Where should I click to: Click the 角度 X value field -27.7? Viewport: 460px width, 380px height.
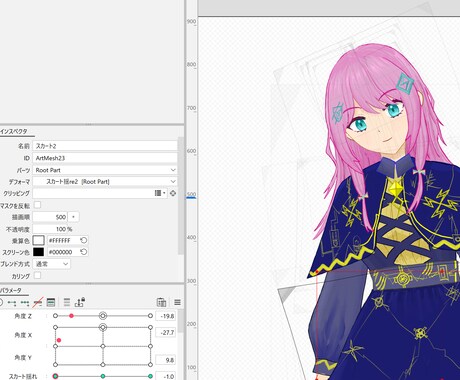166,332
